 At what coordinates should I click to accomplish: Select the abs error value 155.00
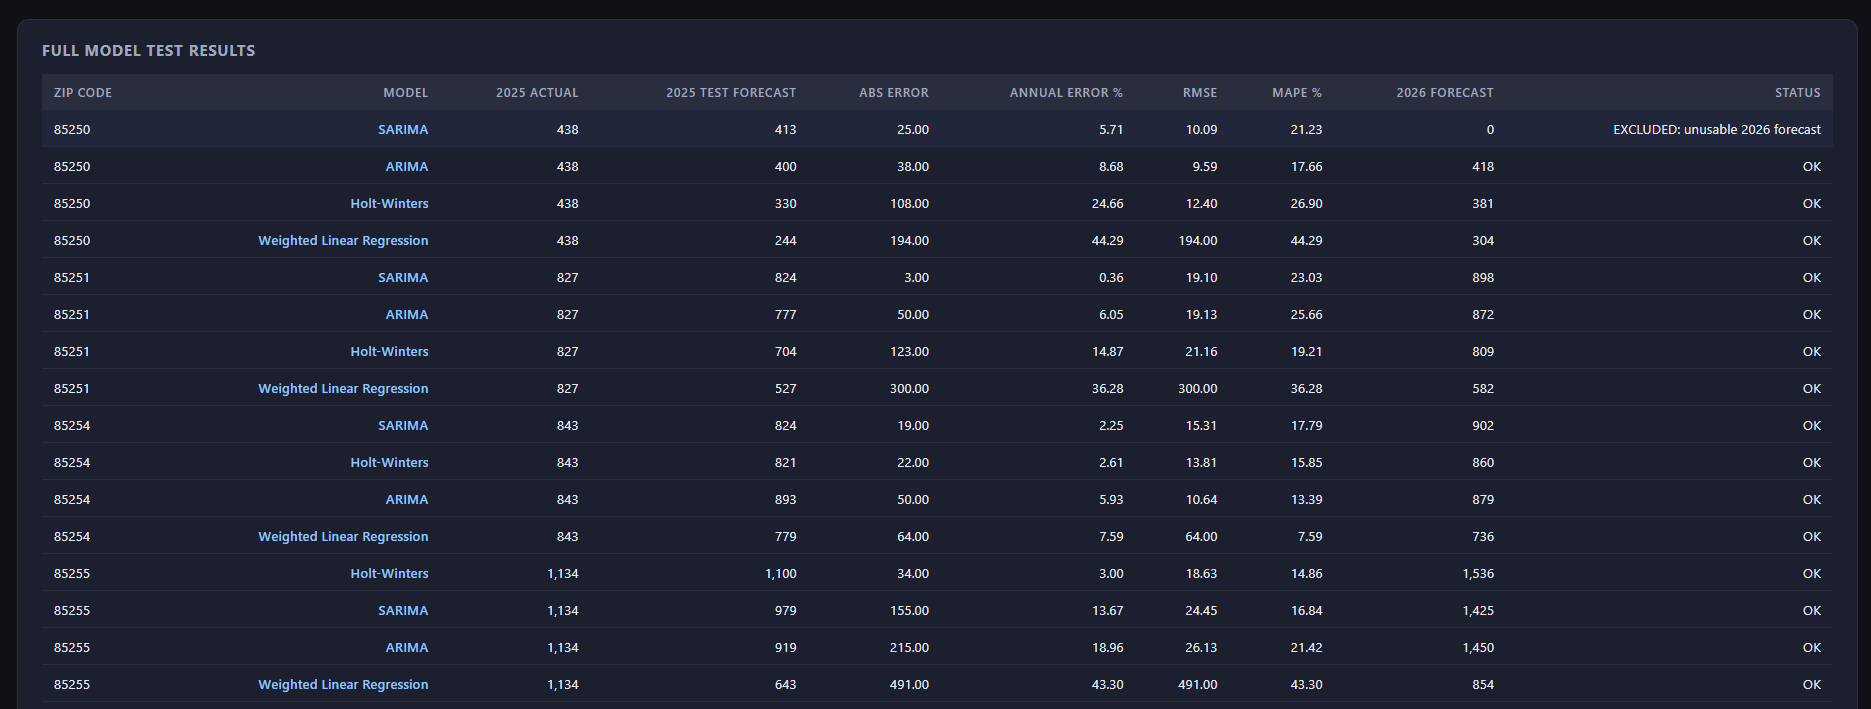click(909, 611)
